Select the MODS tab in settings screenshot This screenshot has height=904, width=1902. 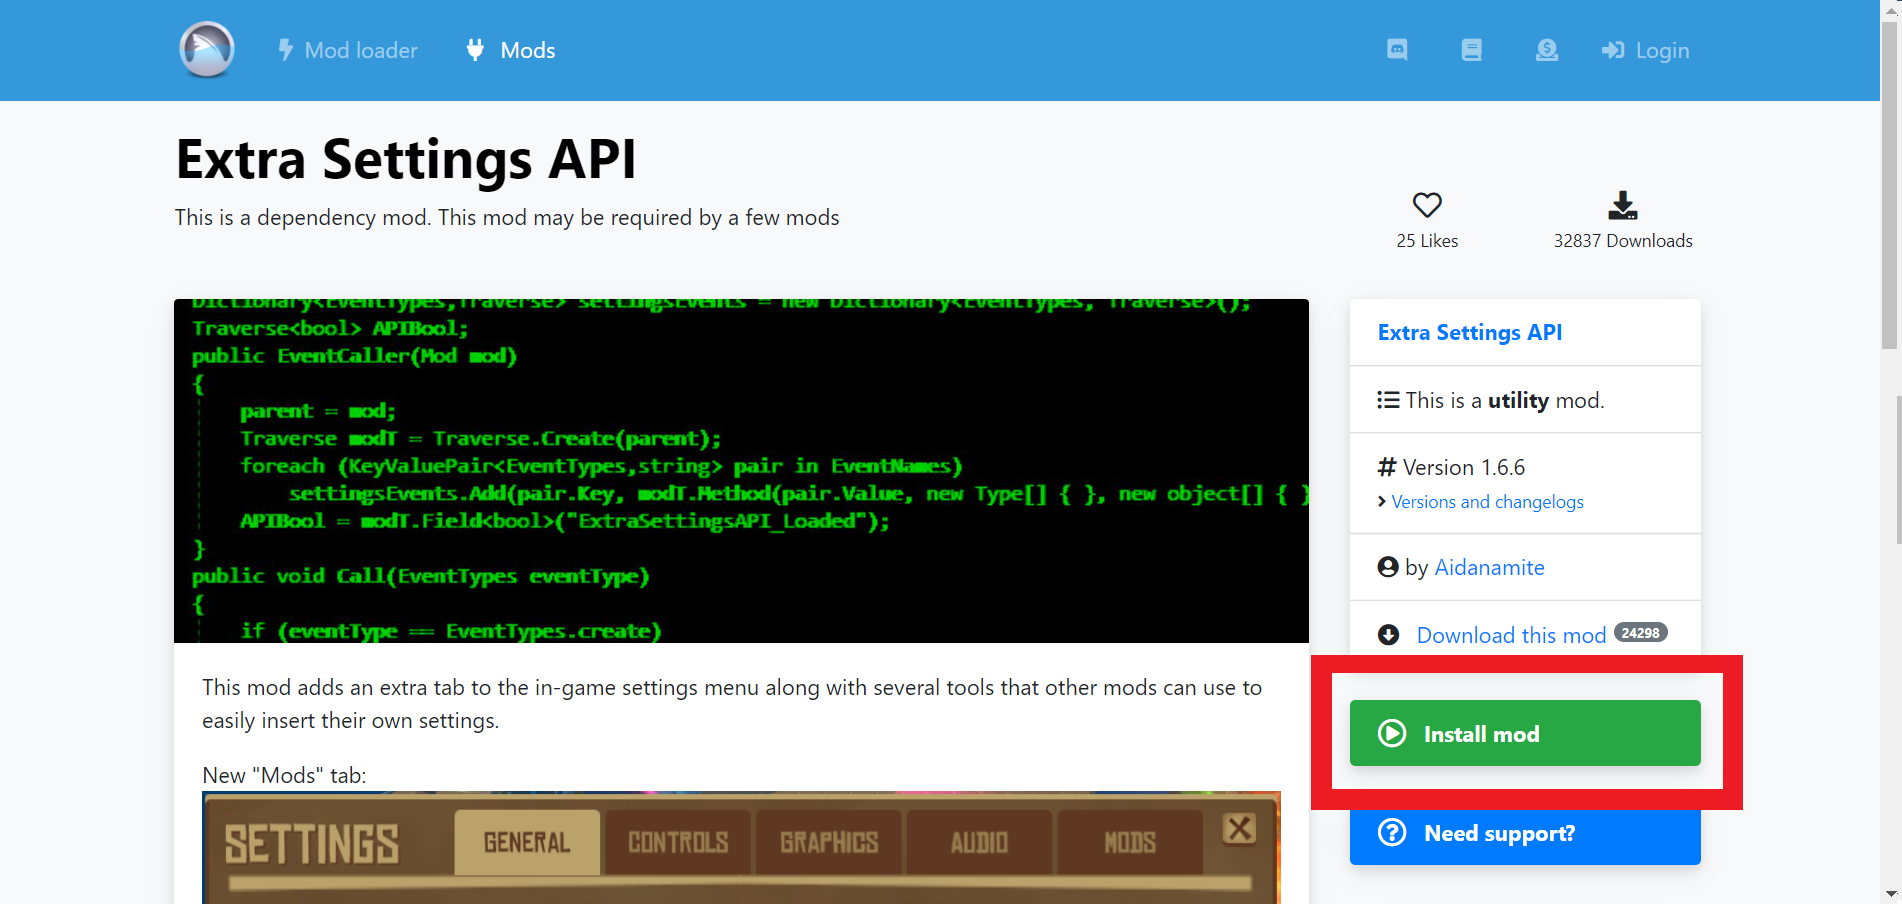click(x=1130, y=842)
